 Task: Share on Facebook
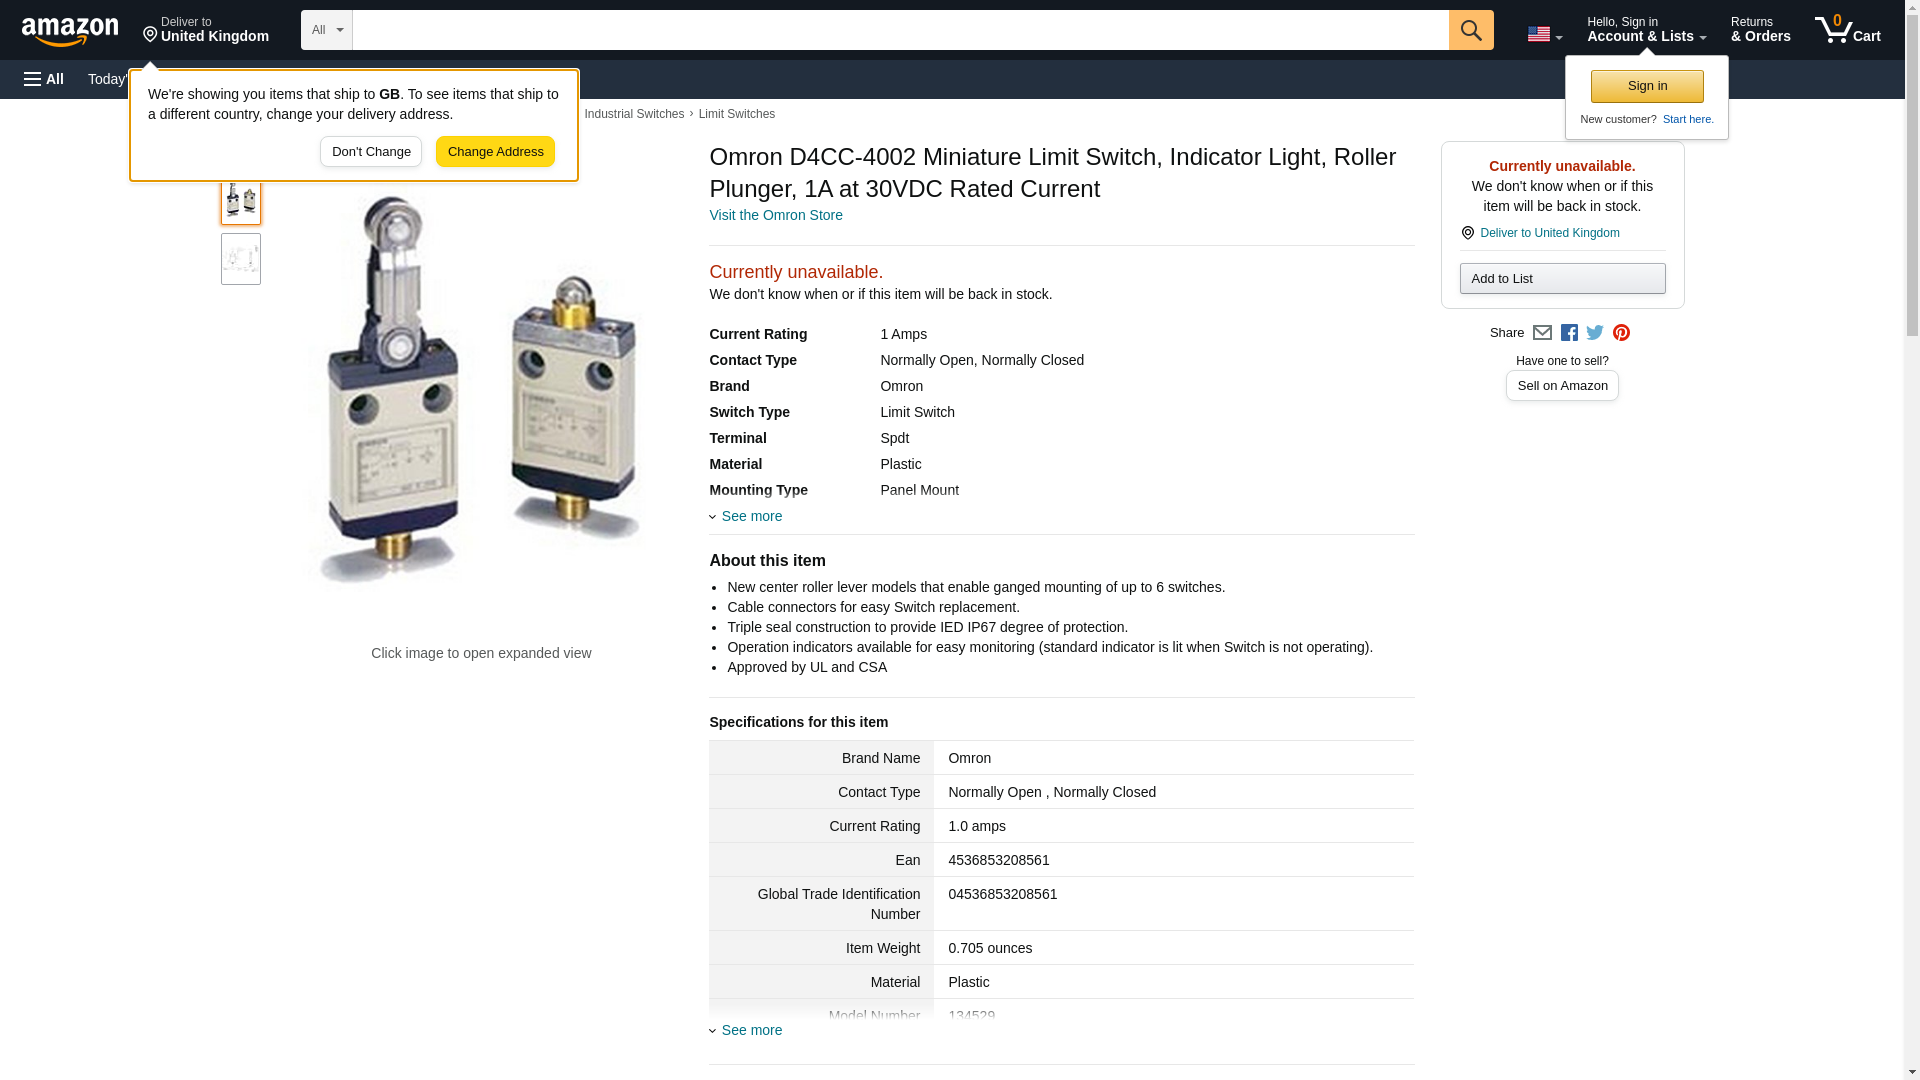[1569, 333]
